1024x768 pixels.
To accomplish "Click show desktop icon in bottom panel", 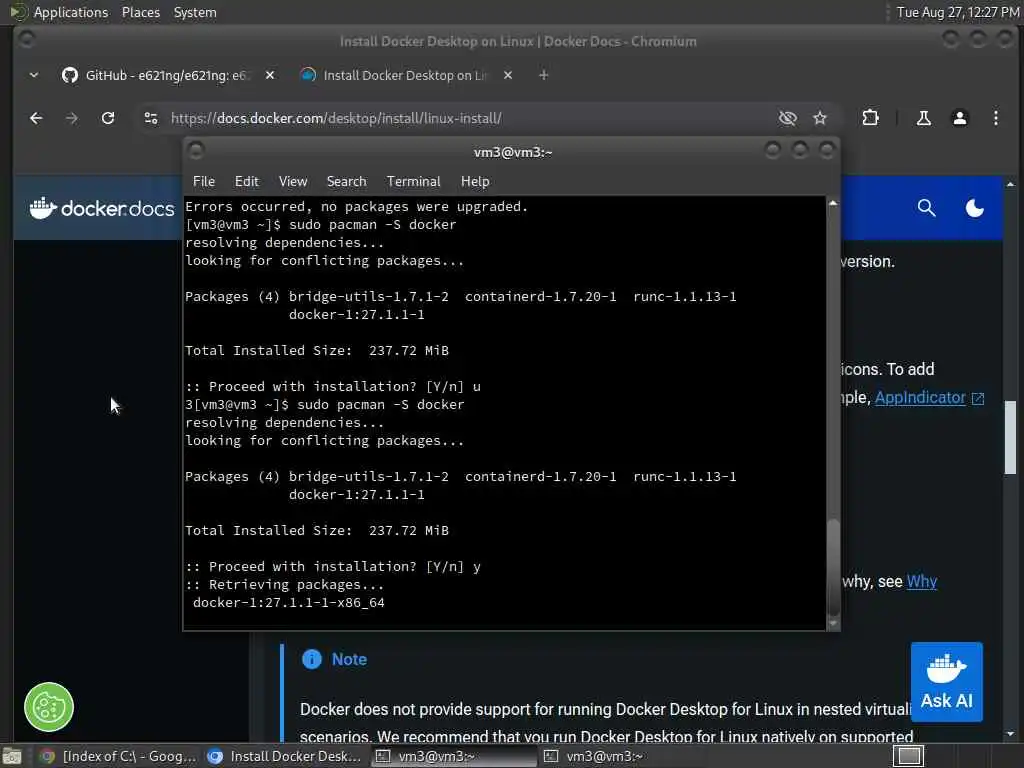I will pyautogui.click(x=12, y=756).
